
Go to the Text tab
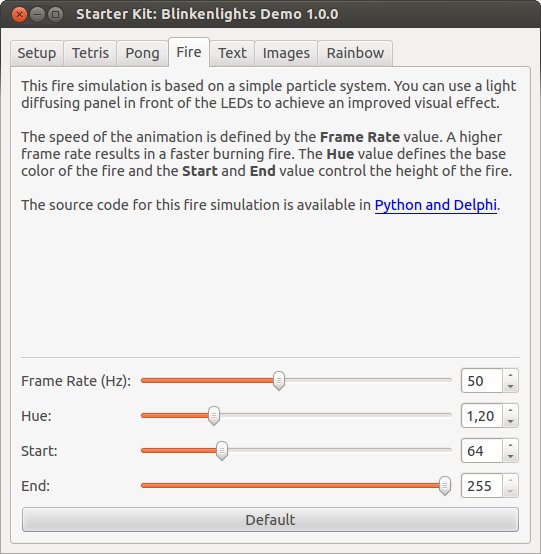pyautogui.click(x=232, y=53)
